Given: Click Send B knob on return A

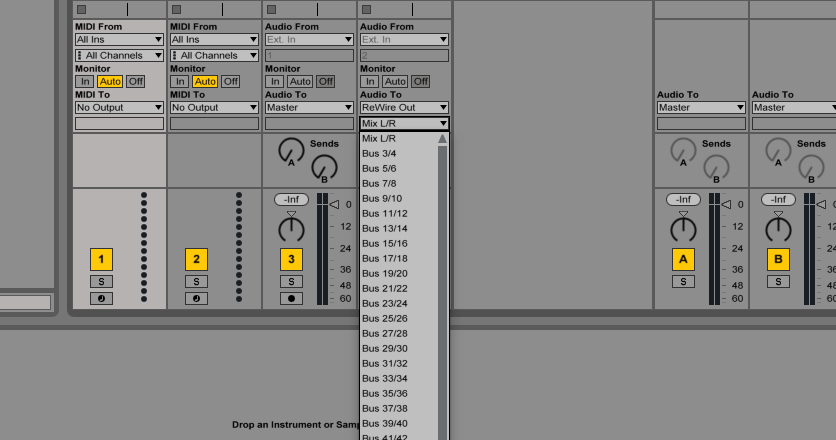Looking at the screenshot, I should click(x=716, y=168).
